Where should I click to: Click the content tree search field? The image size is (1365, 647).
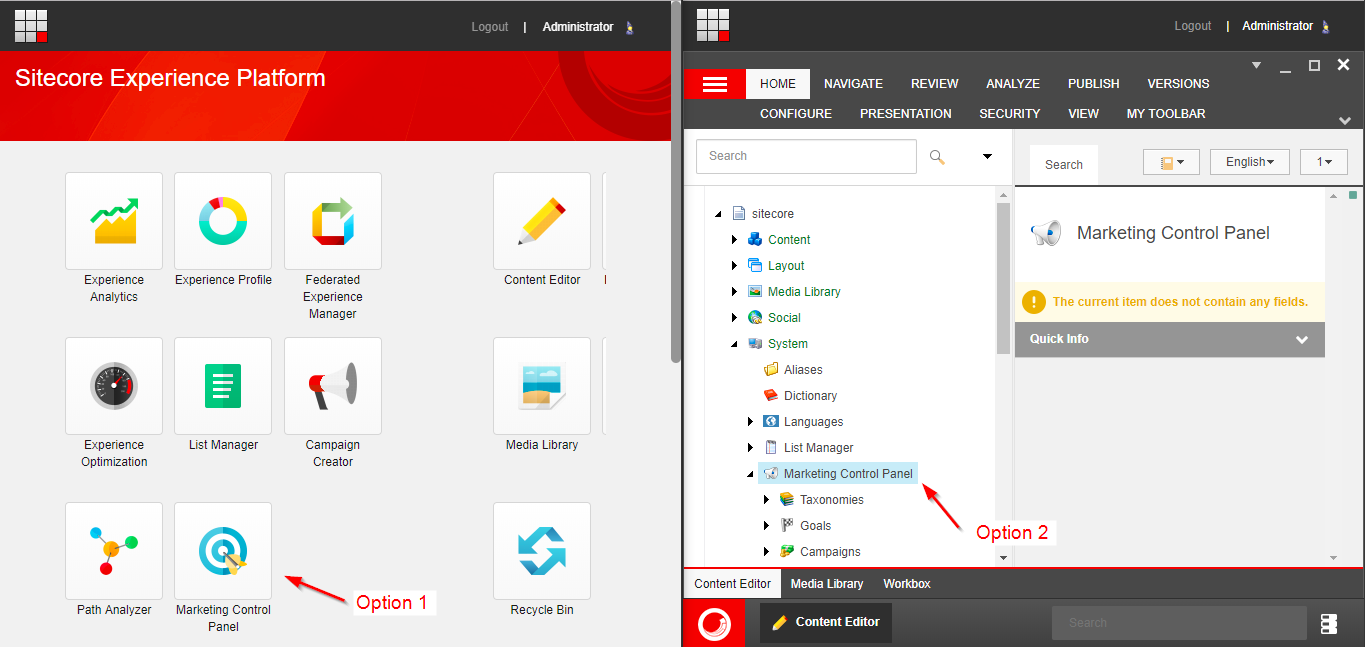click(805, 156)
